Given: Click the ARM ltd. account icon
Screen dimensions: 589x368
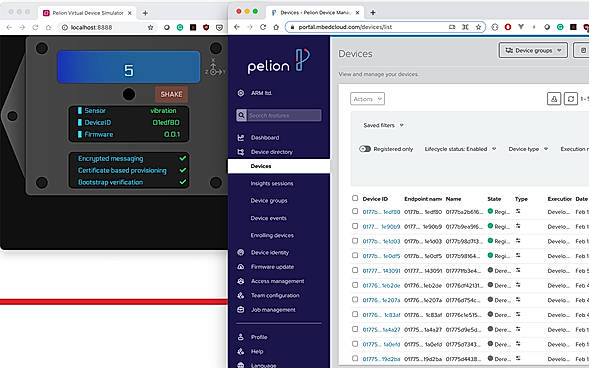Looking at the screenshot, I should (241, 93).
